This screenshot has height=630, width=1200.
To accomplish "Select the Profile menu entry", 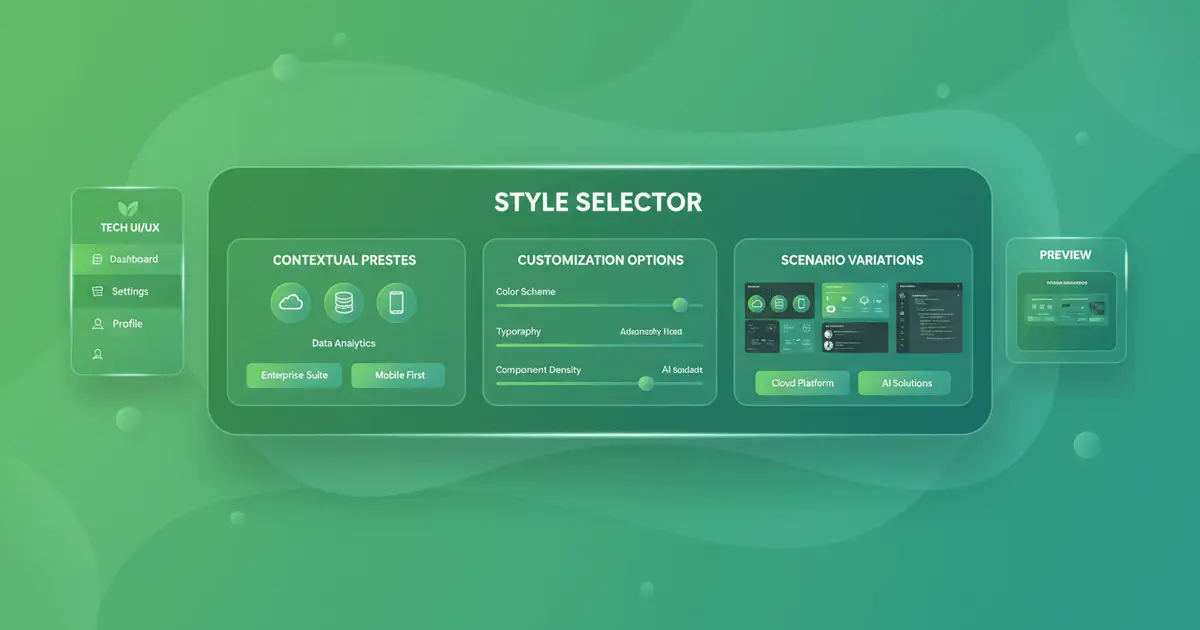I will (126, 323).
